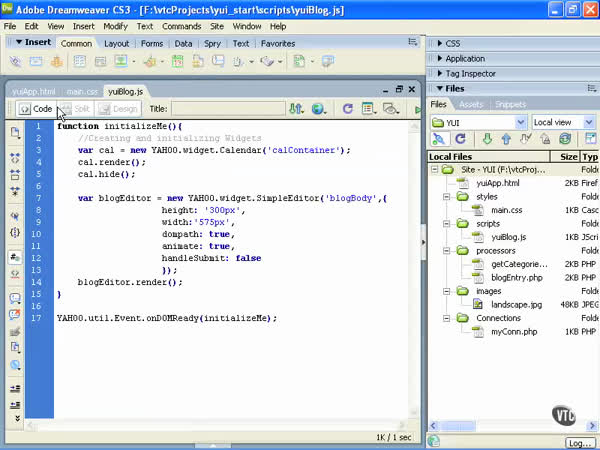Screen dimensions: 600x450
Task: Click the Refresh icon in the Files panel
Action: [x=461, y=139]
